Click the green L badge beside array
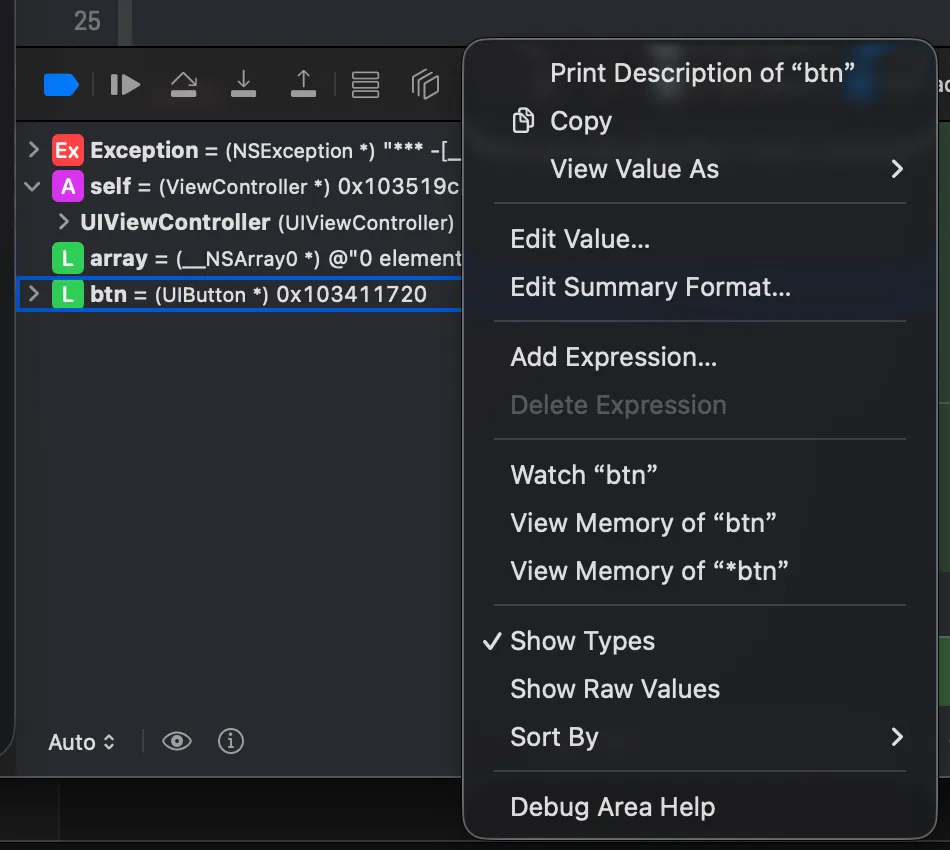The height and width of the screenshot is (850, 950). (x=67, y=259)
